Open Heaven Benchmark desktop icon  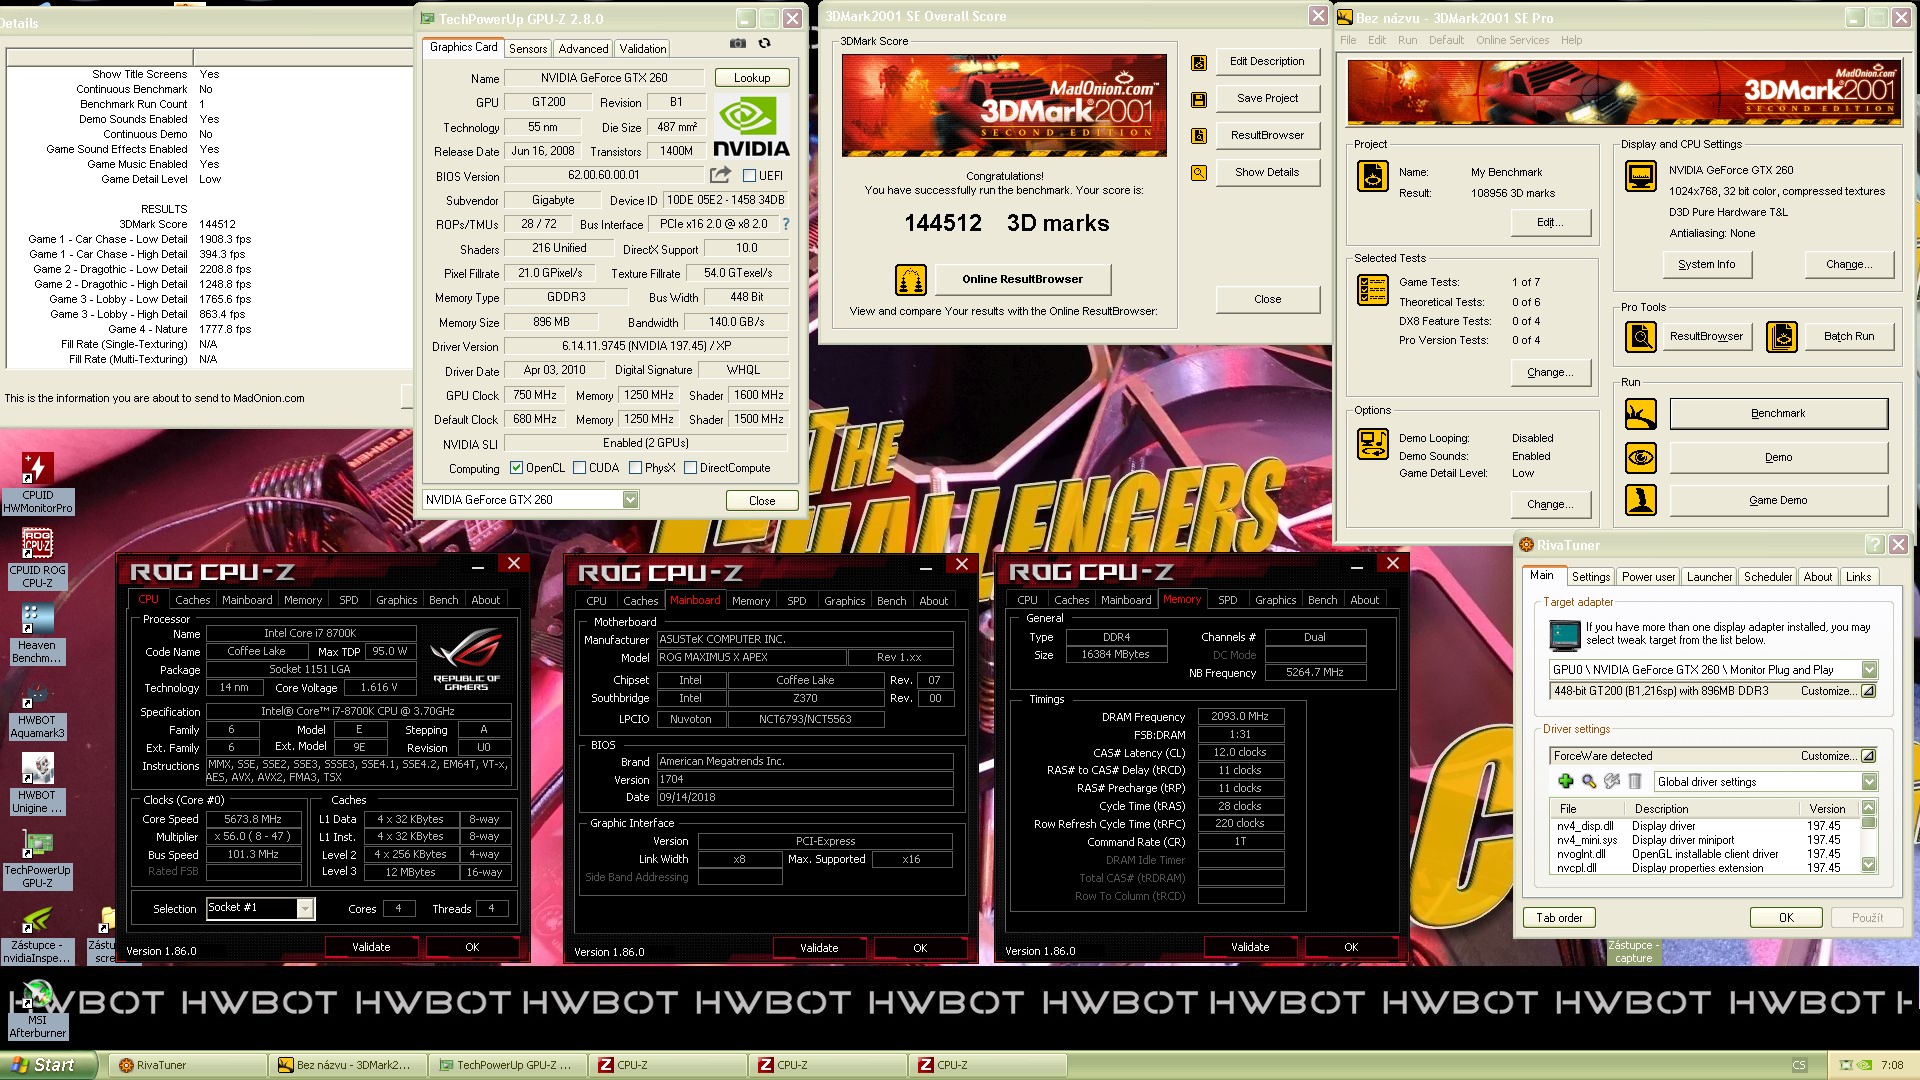pos(37,633)
